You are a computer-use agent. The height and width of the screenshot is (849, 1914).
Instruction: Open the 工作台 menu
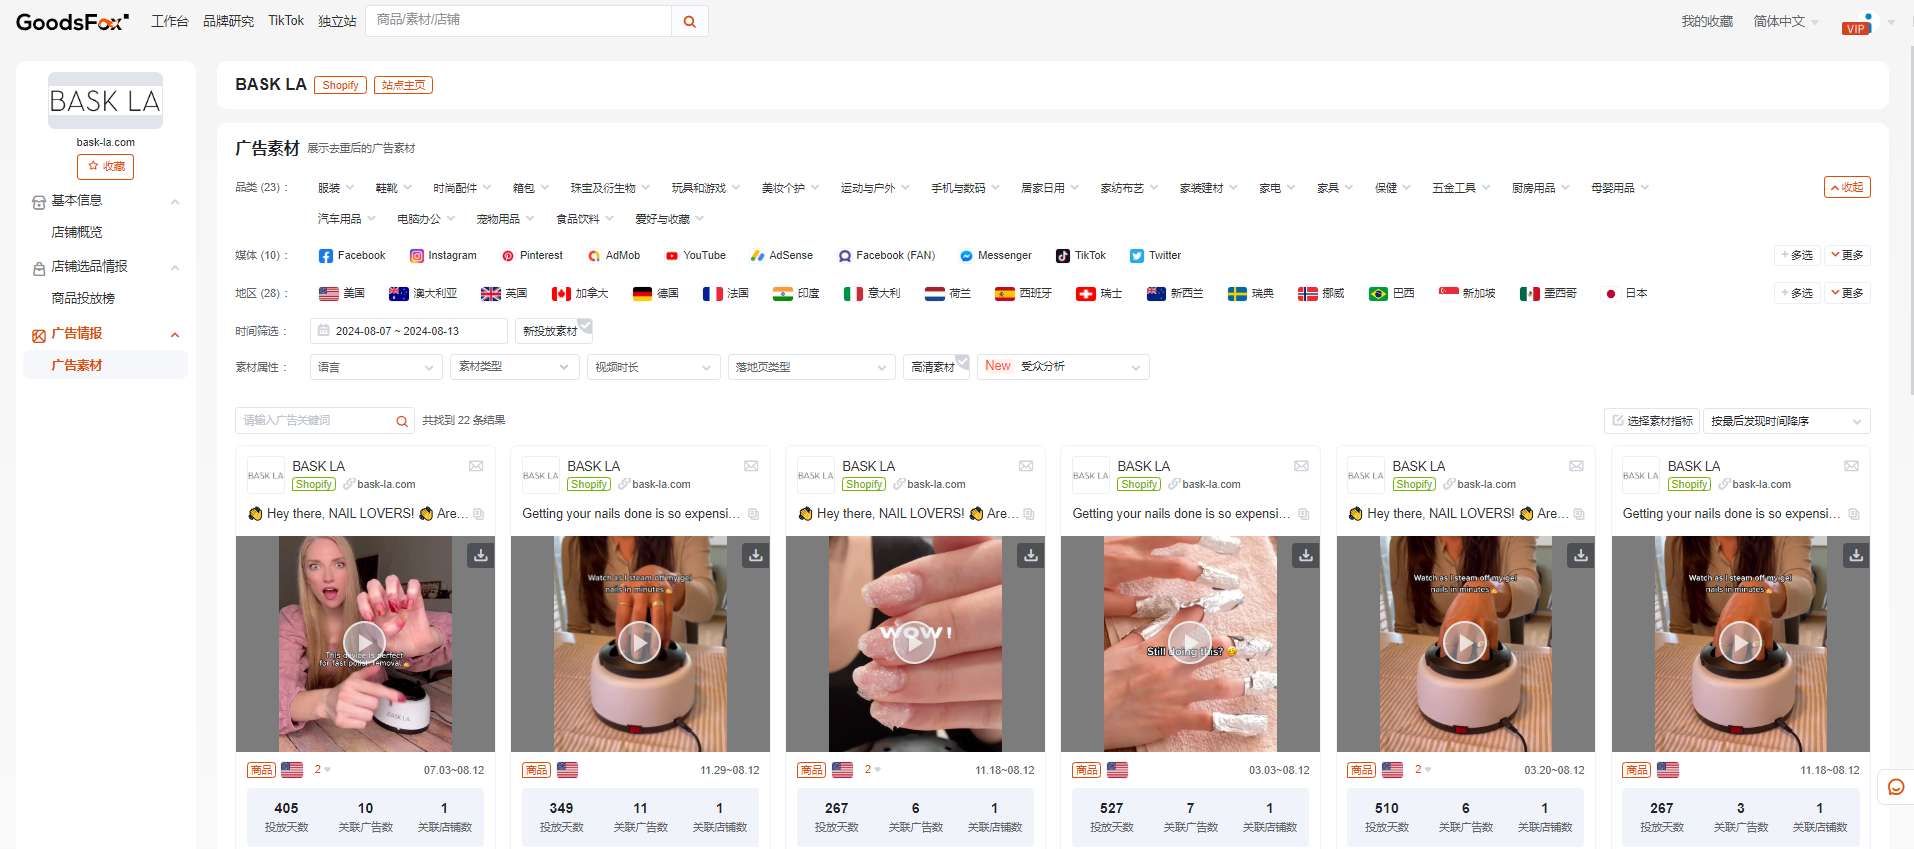click(170, 21)
